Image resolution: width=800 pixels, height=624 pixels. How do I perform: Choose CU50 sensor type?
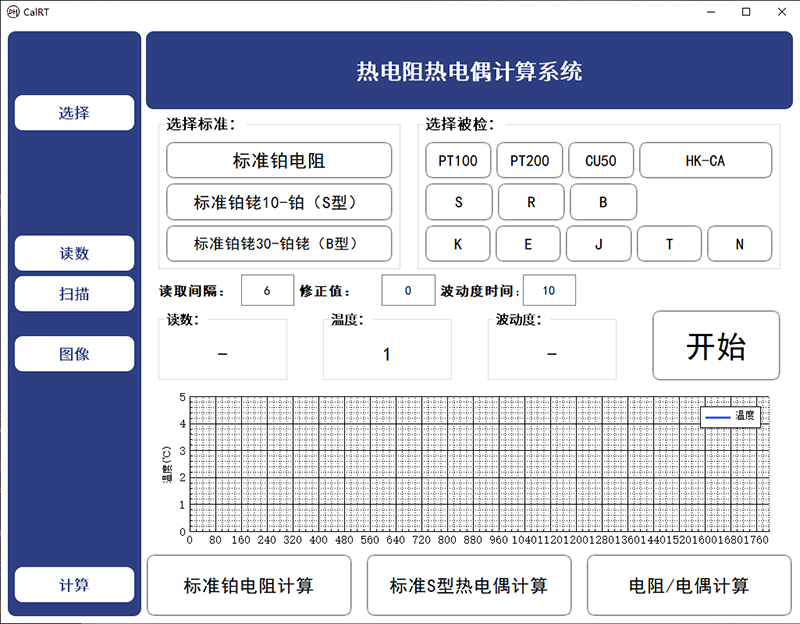click(x=601, y=160)
